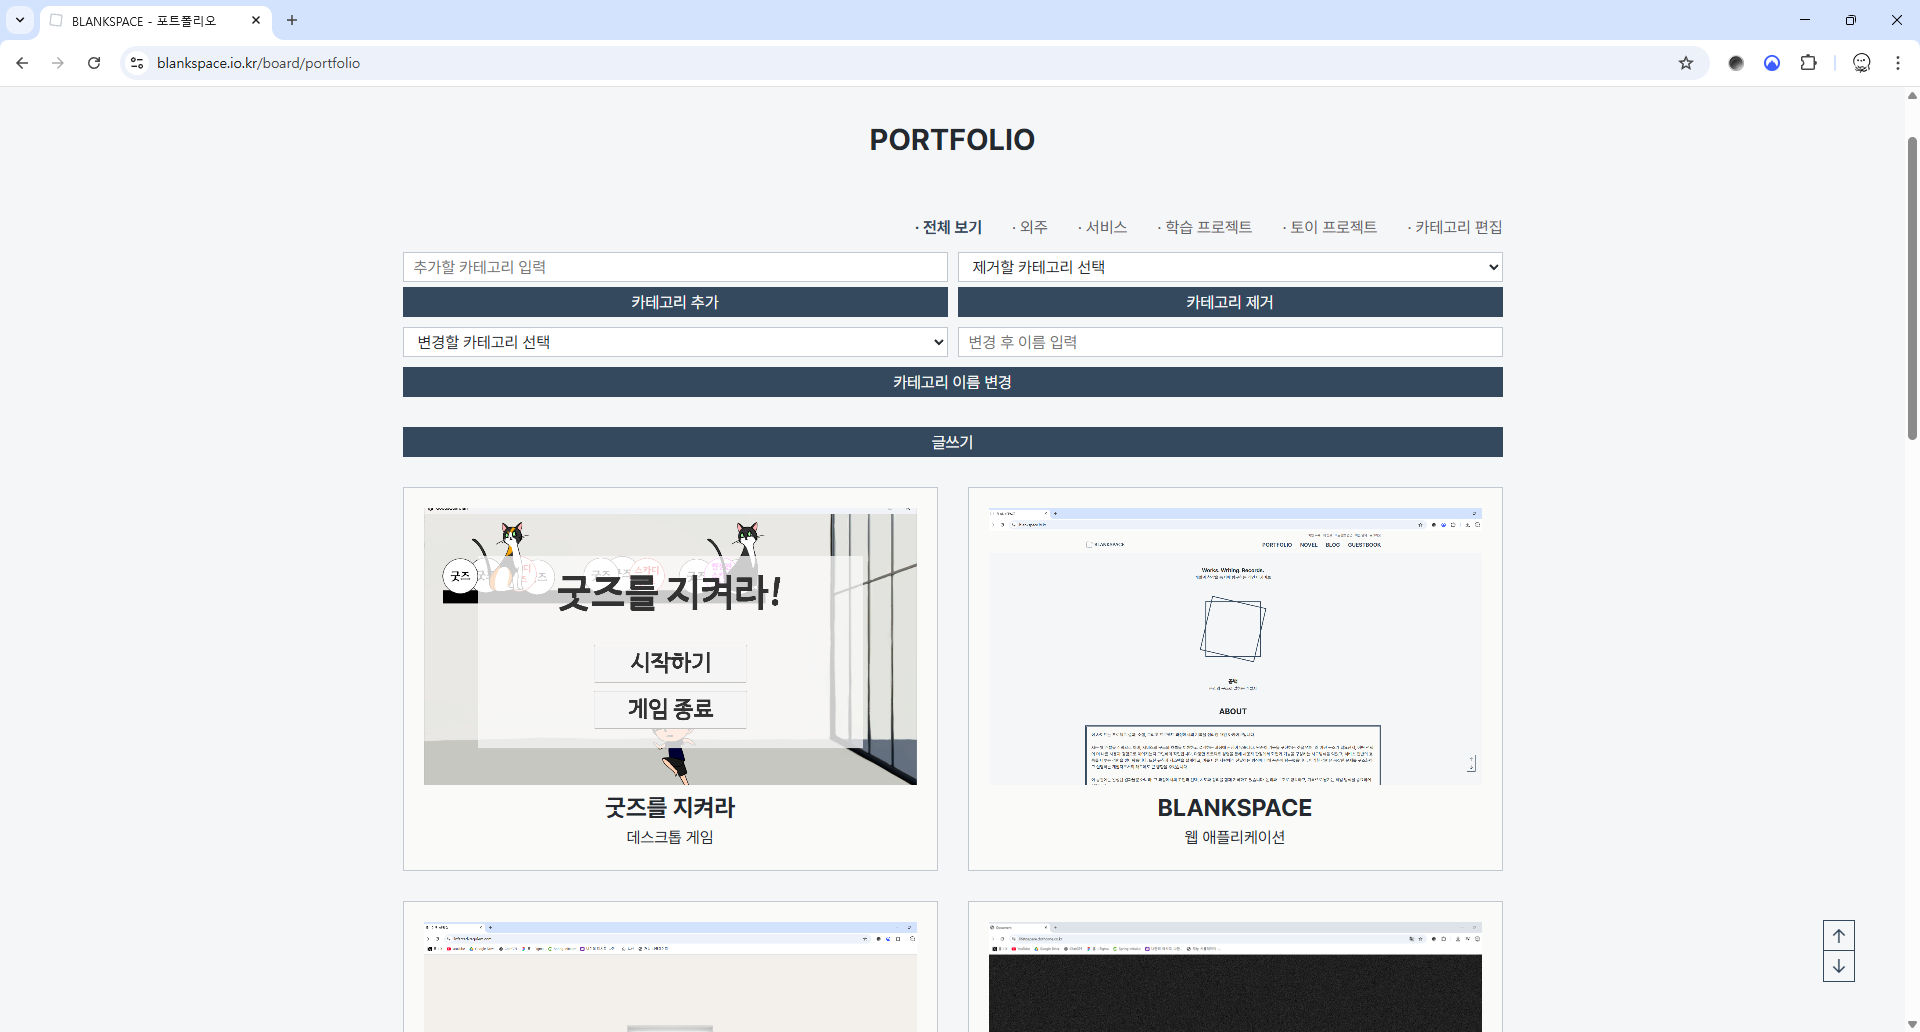Open the 제거할 카테고리 선택 dropdown

(1229, 267)
